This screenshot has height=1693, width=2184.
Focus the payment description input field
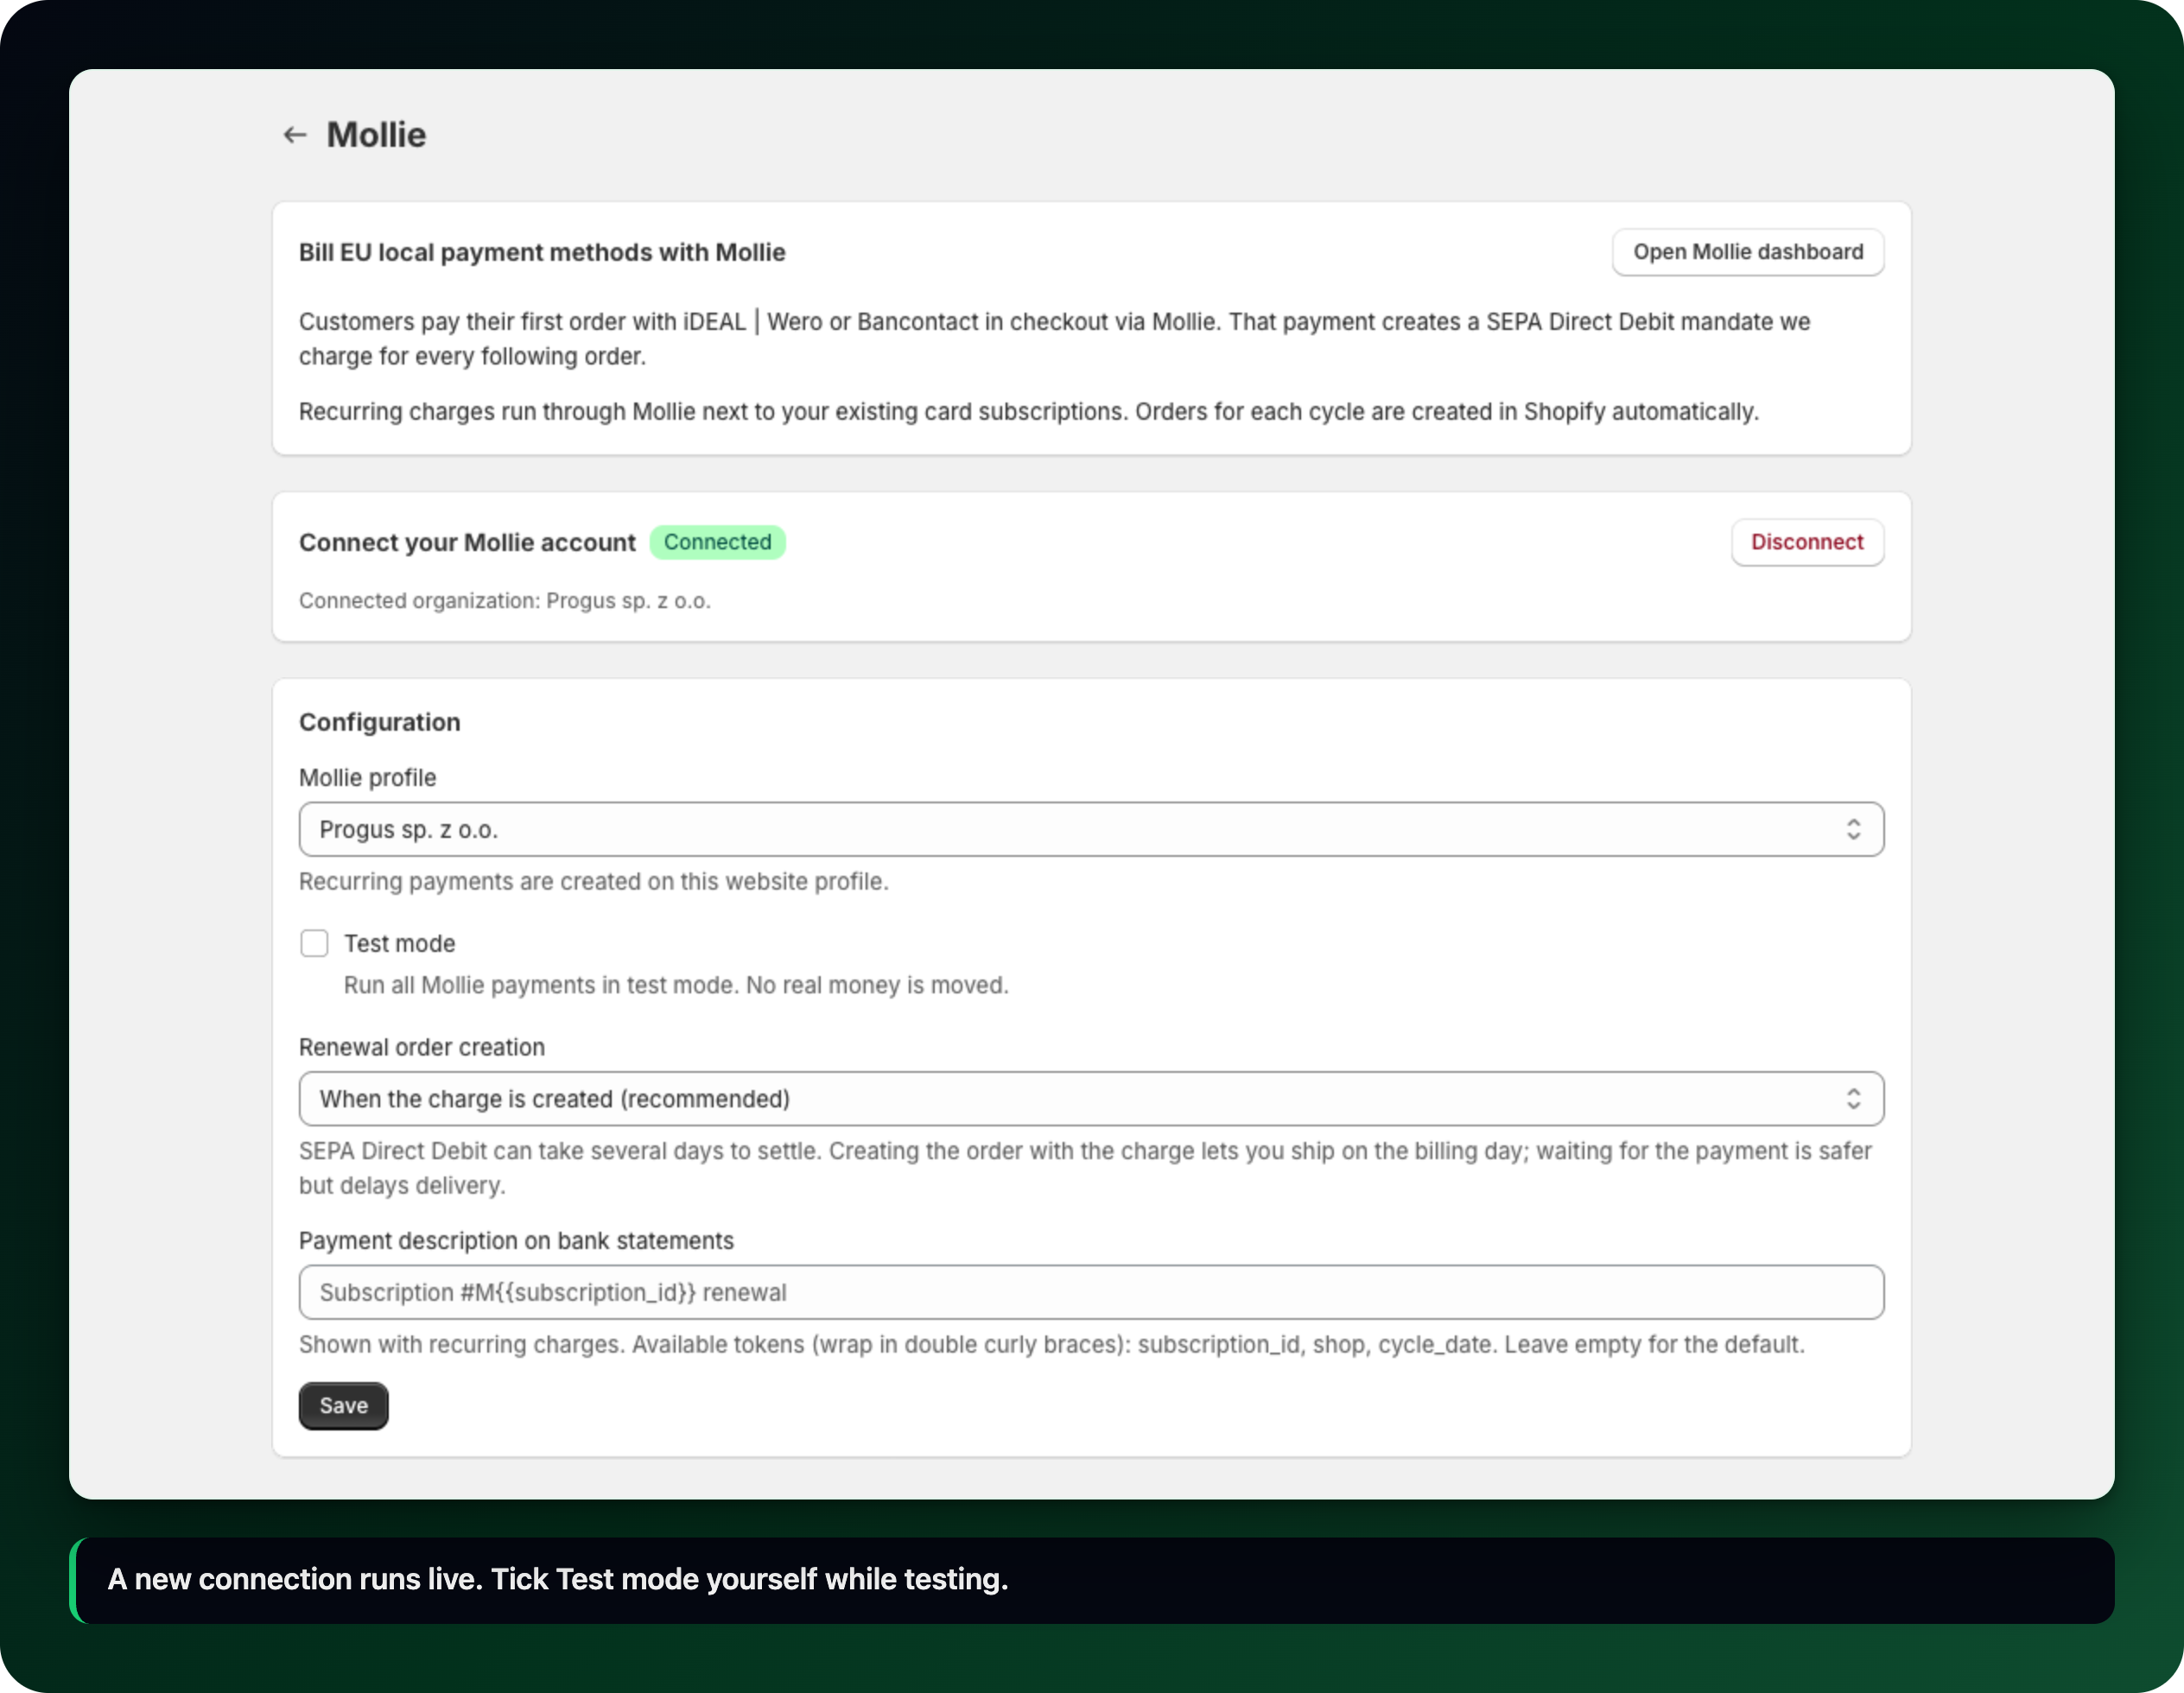[1091, 1292]
